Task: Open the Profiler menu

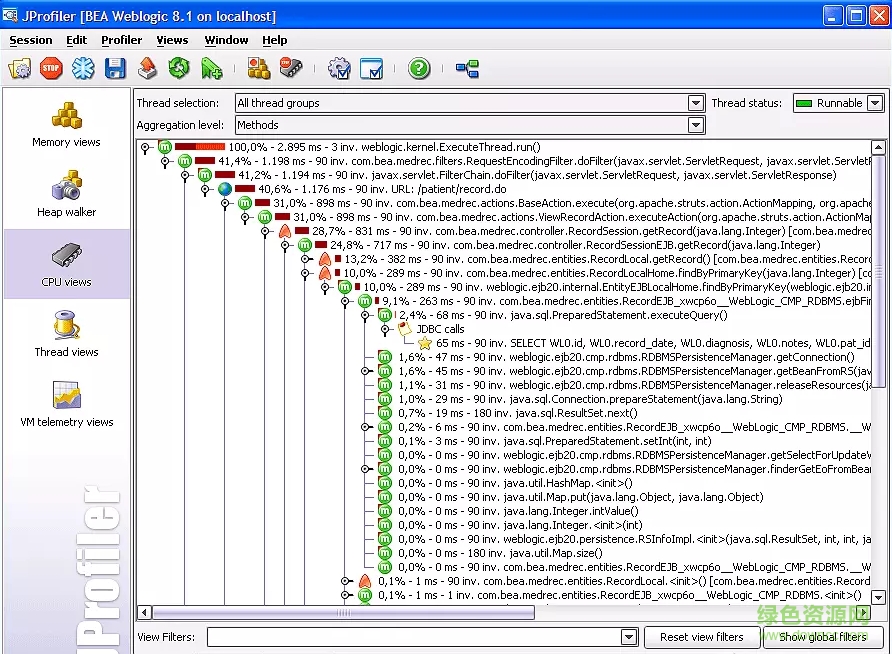Action: (121, 40)
